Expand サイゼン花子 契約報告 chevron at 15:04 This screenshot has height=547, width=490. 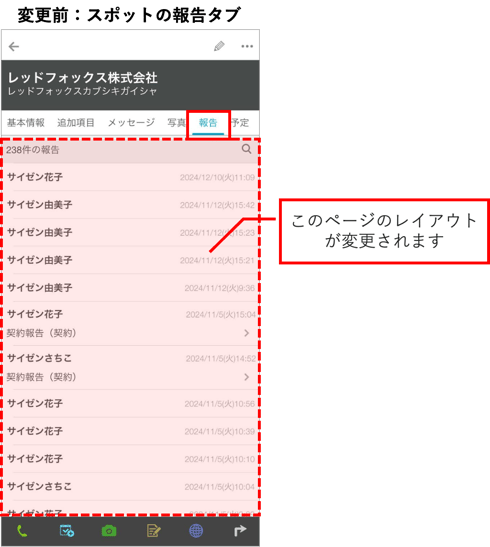click(x=247, y=333)
